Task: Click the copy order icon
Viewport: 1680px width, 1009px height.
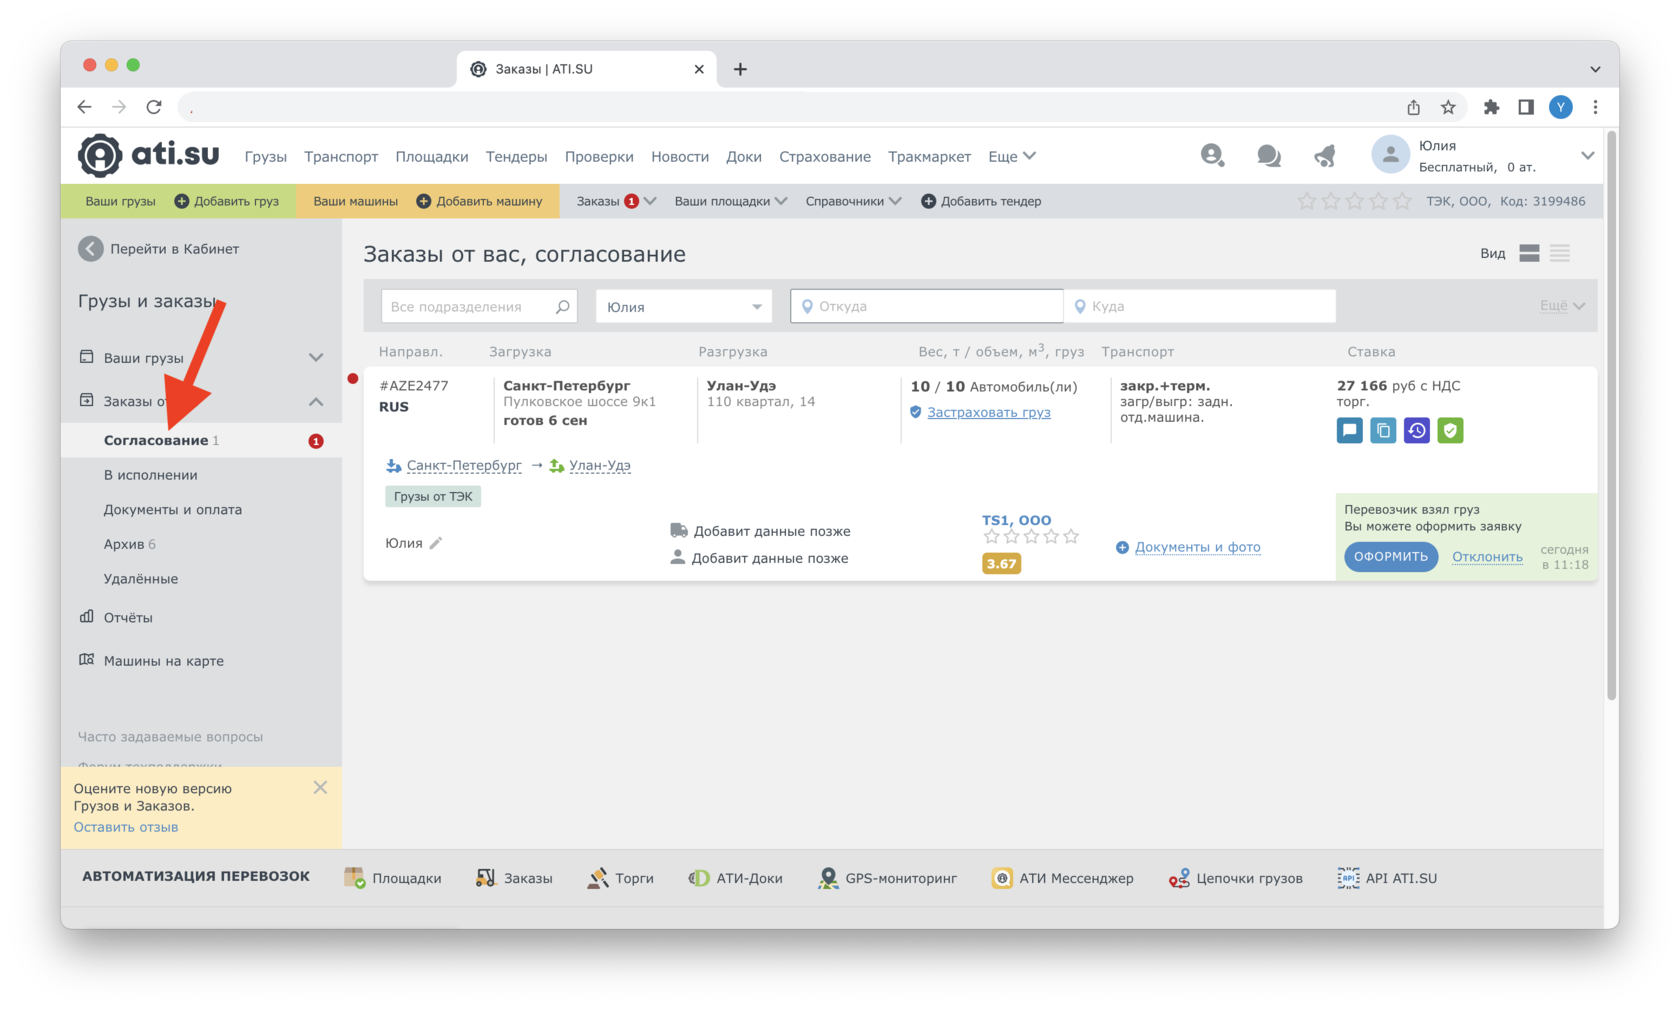Action: coord(1383,431)
